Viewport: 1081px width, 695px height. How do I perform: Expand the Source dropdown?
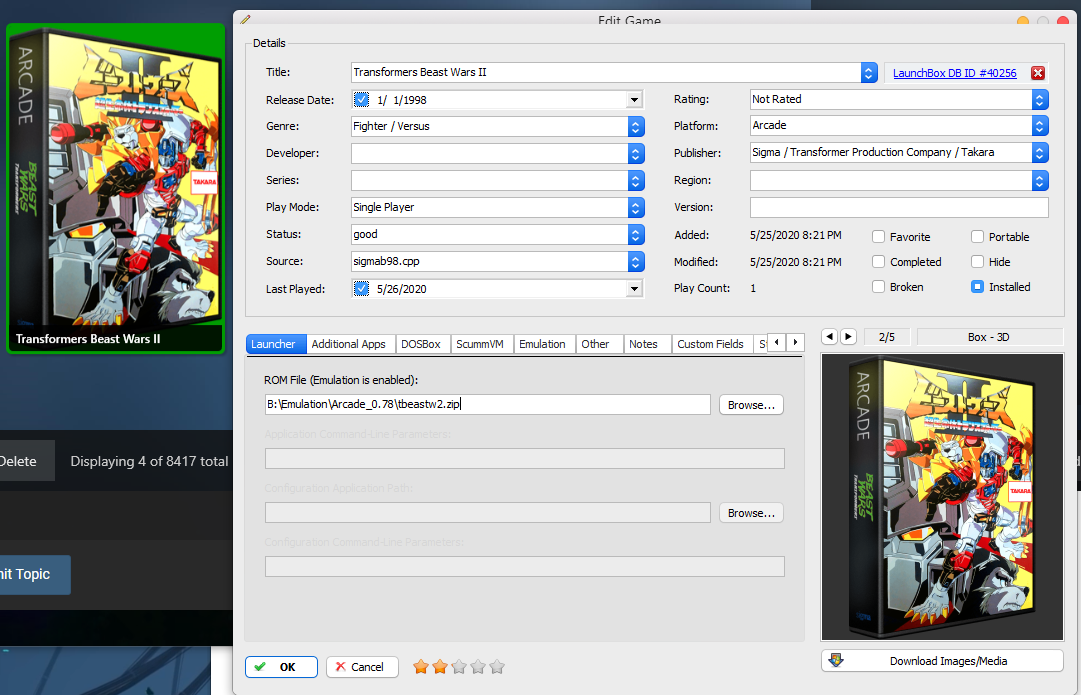pos(636,261)
